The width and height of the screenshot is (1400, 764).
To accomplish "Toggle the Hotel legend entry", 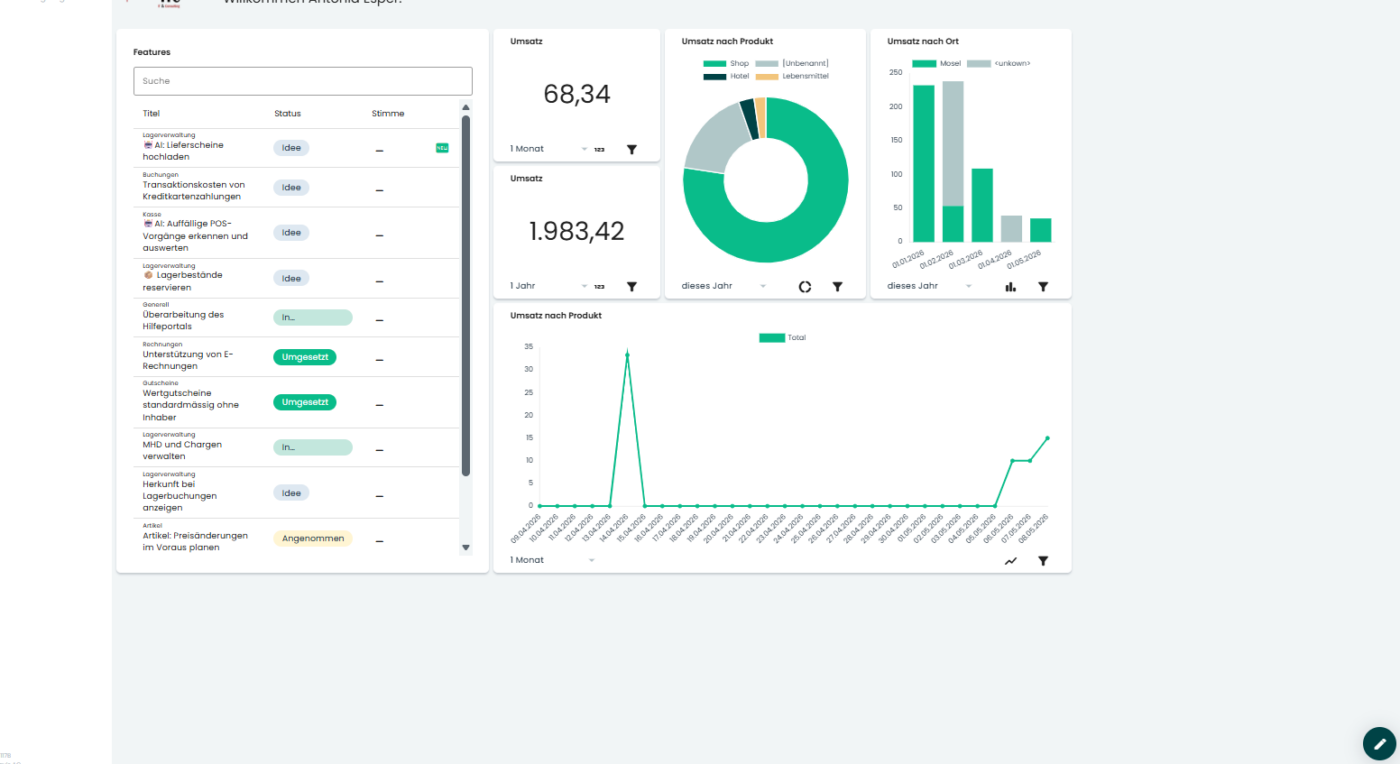I will click(x=726, y=76).
